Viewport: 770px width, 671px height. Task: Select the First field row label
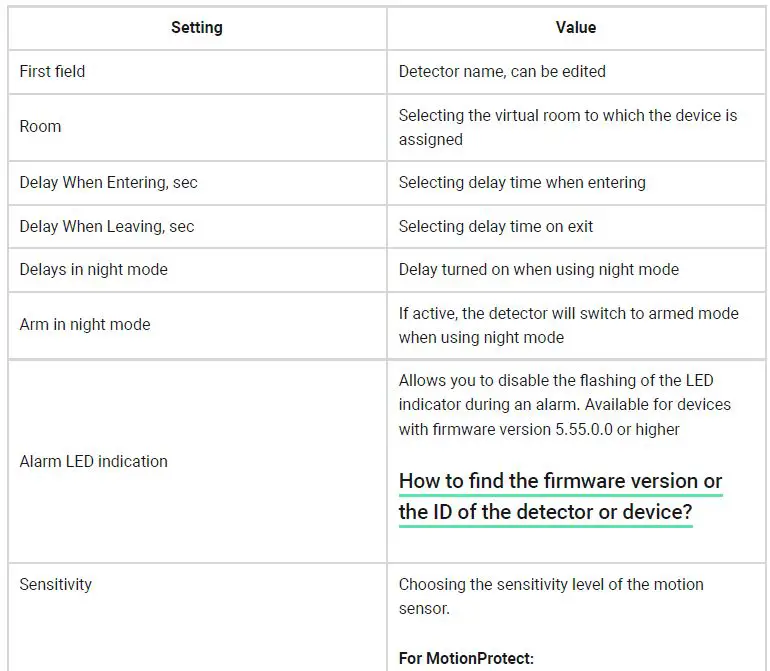tap(53, 71)
